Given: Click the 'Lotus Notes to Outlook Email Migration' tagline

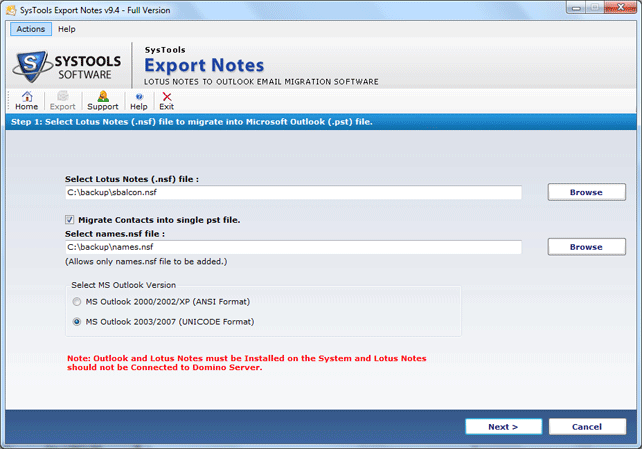Looking at the screenshot, I should click(261, 82).
